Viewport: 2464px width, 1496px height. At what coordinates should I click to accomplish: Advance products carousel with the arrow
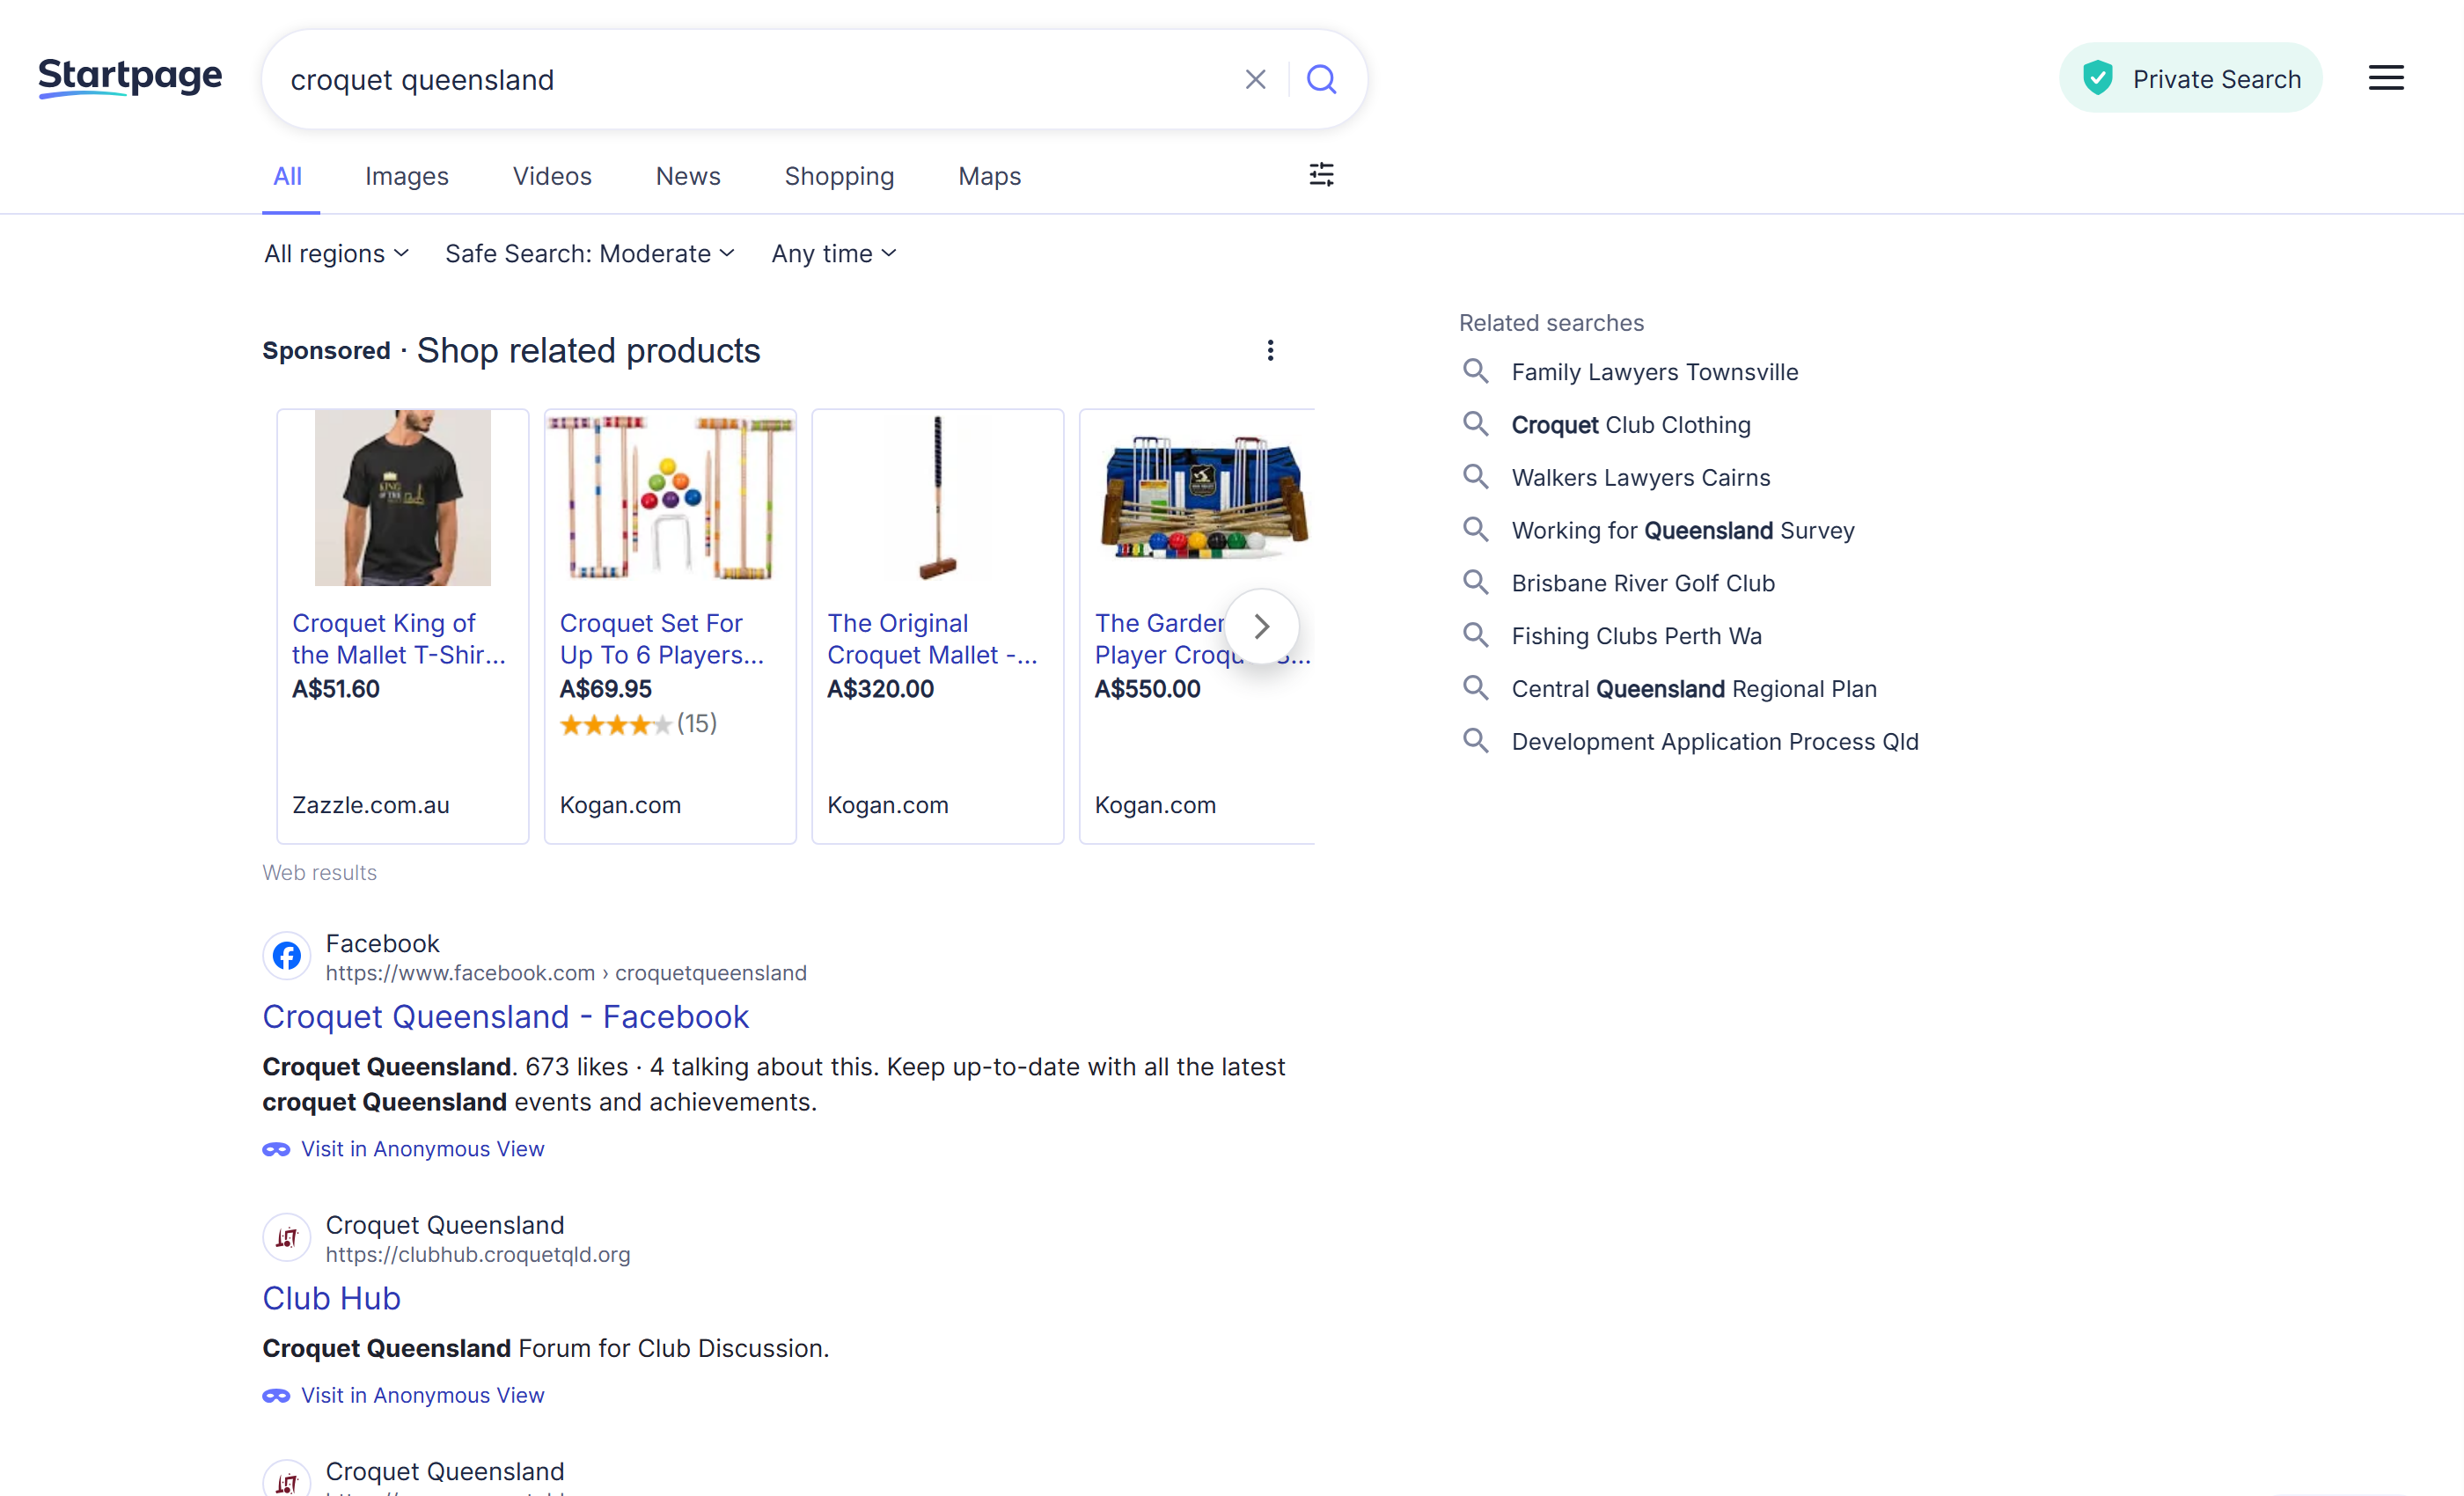[x=1262, y=627]
